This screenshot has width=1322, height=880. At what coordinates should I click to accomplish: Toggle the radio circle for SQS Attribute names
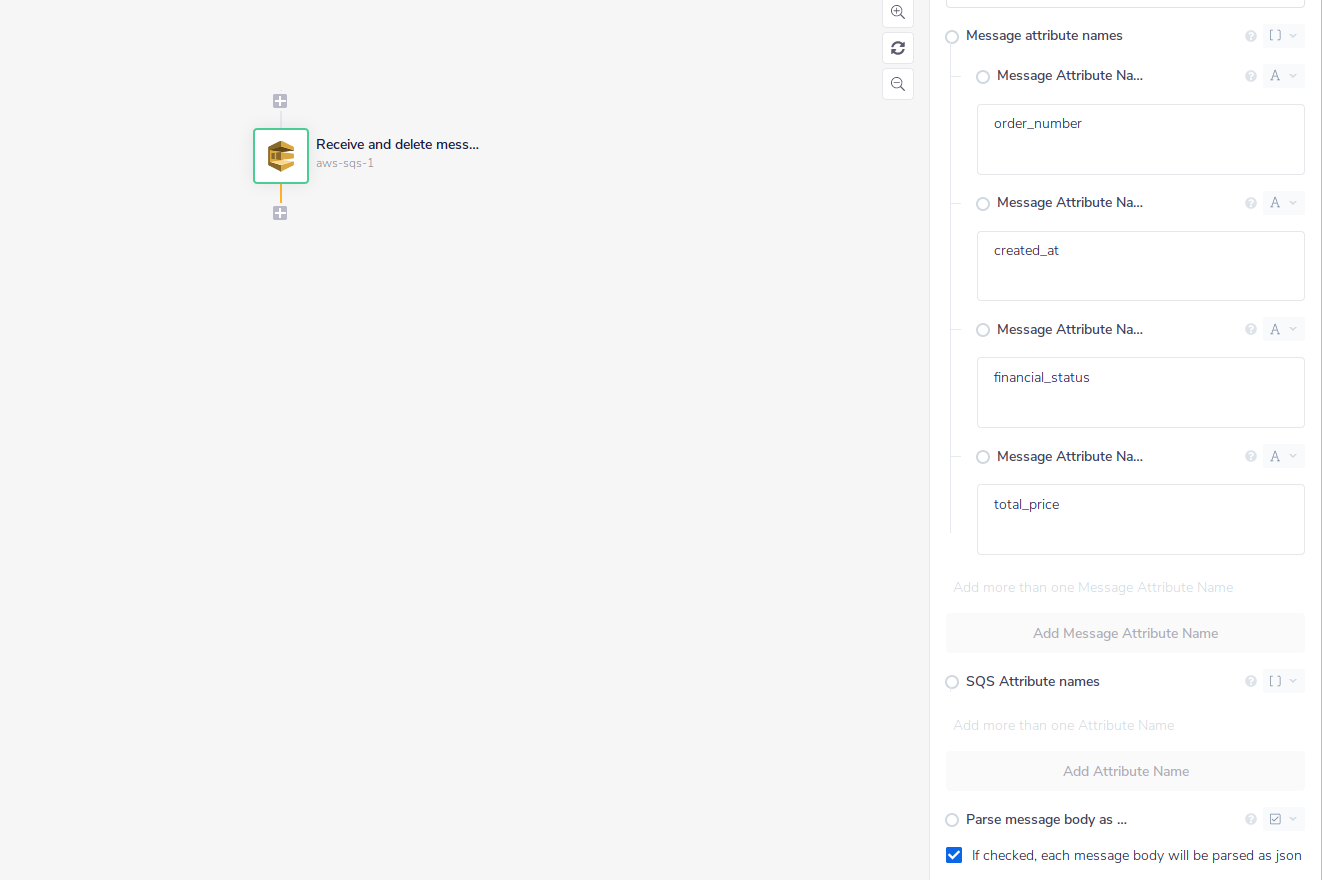click(952, 683)
